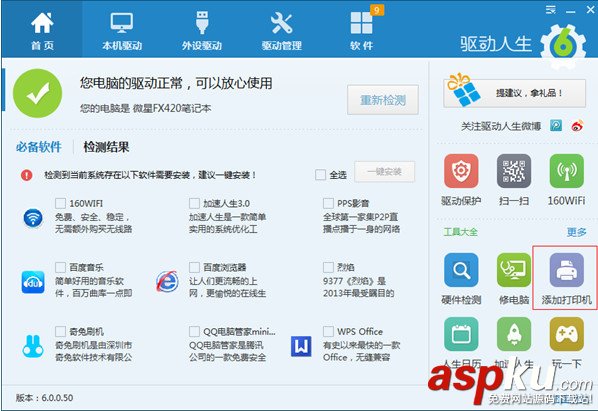The image size is (598, 411).
Task: Open the title bar menu icon
Action: click(x=550, y=10)
